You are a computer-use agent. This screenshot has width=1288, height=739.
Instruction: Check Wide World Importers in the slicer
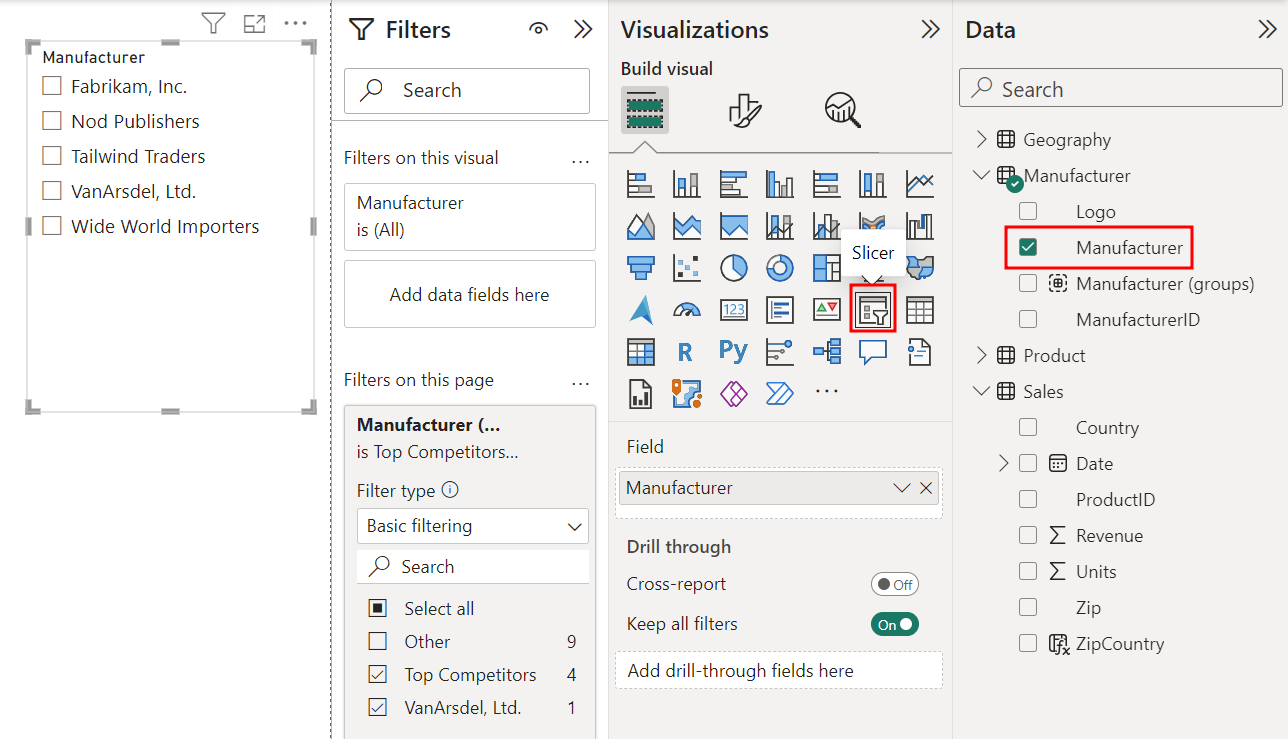[52, 227]
